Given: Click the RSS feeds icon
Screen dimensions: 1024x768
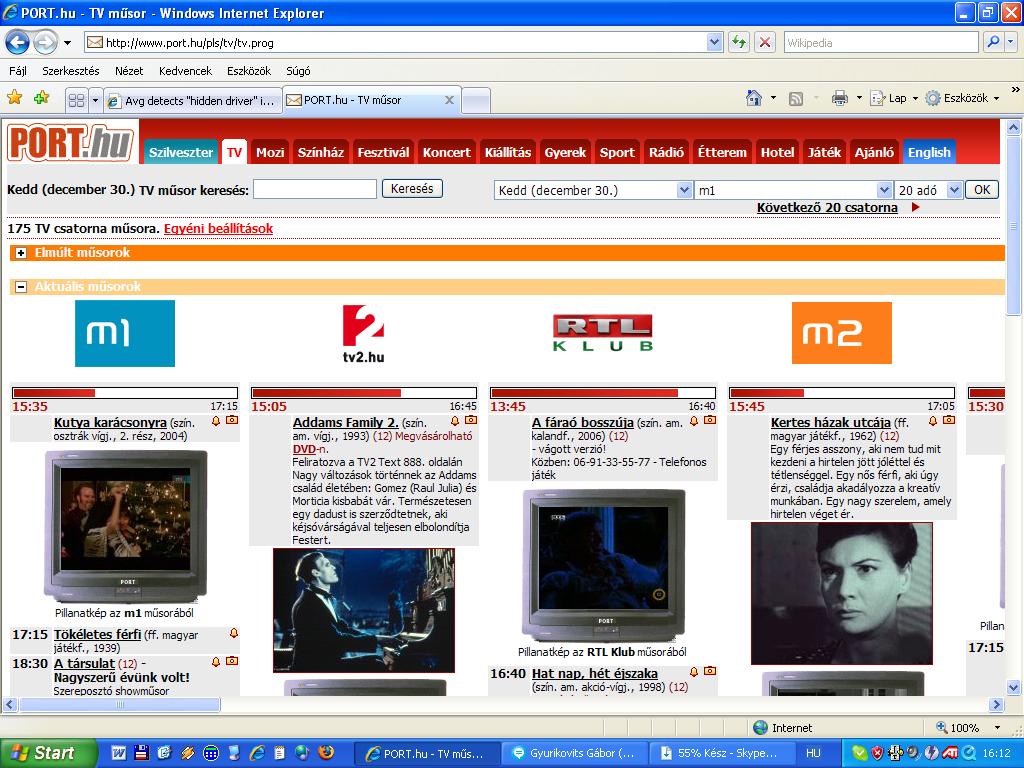Looking at the screenshot, I should pyautogui.click(x=795, y=99).
